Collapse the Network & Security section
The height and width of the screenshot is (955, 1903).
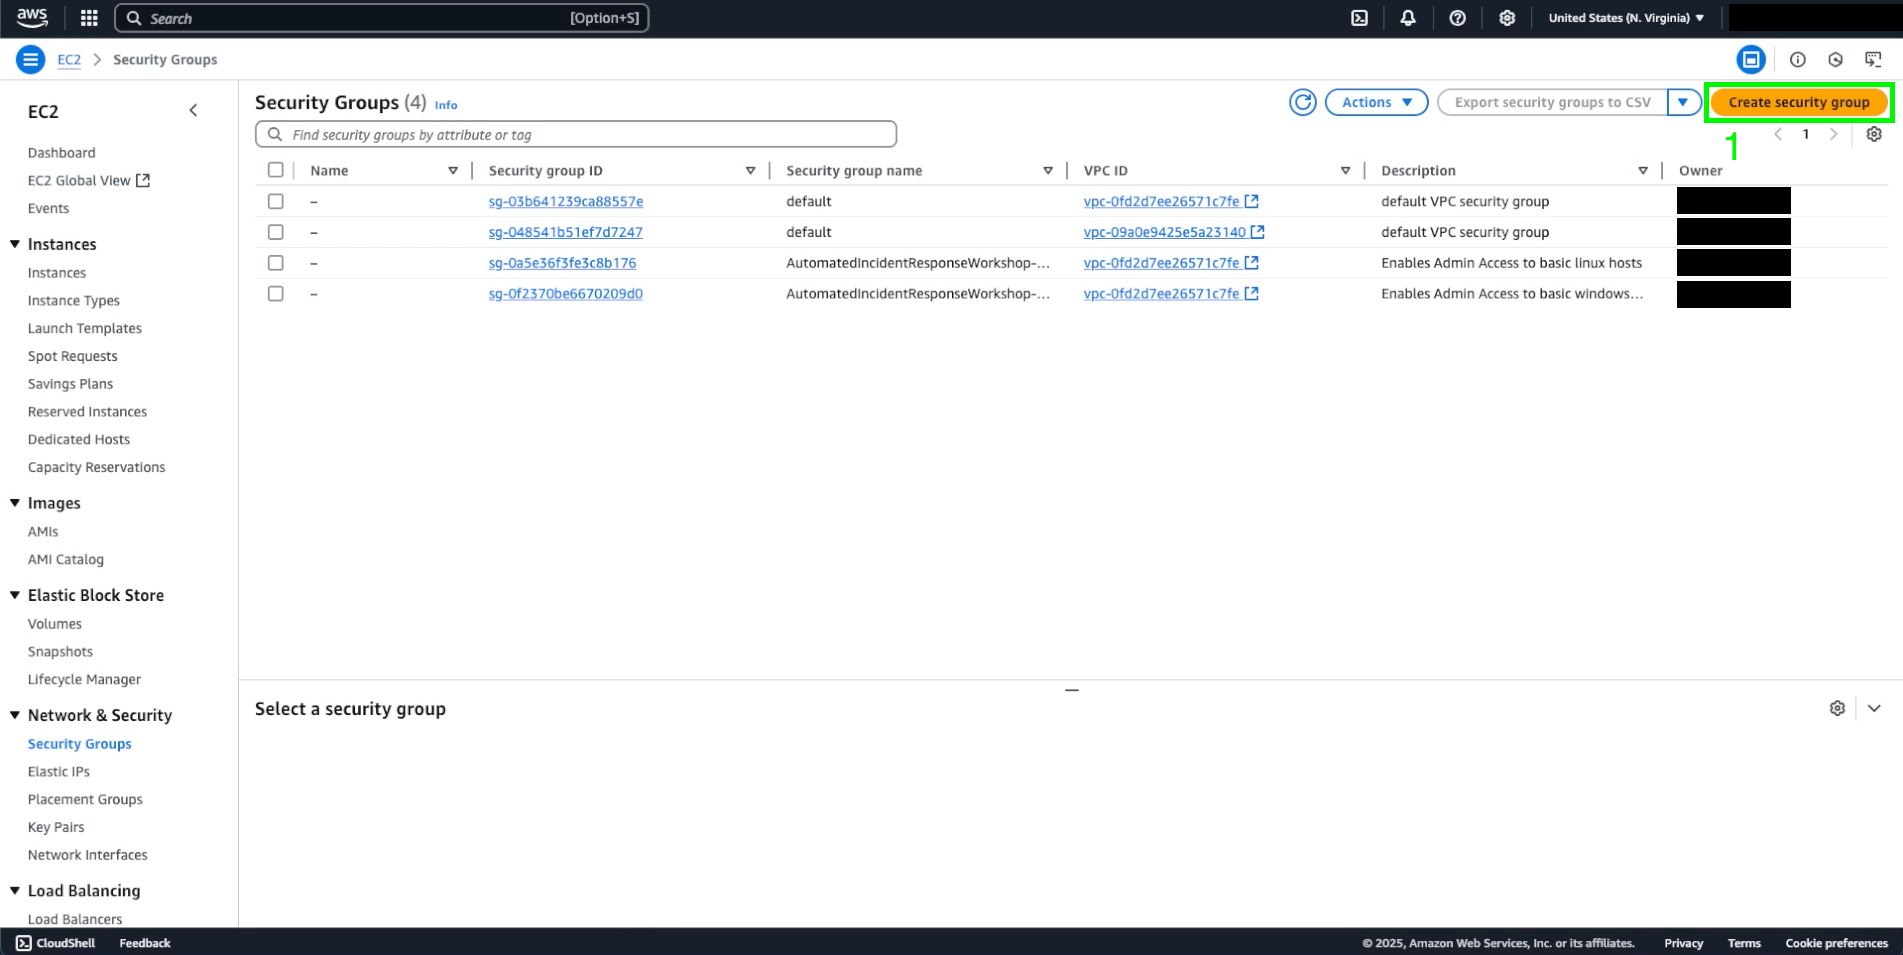[x=15, y=715]
